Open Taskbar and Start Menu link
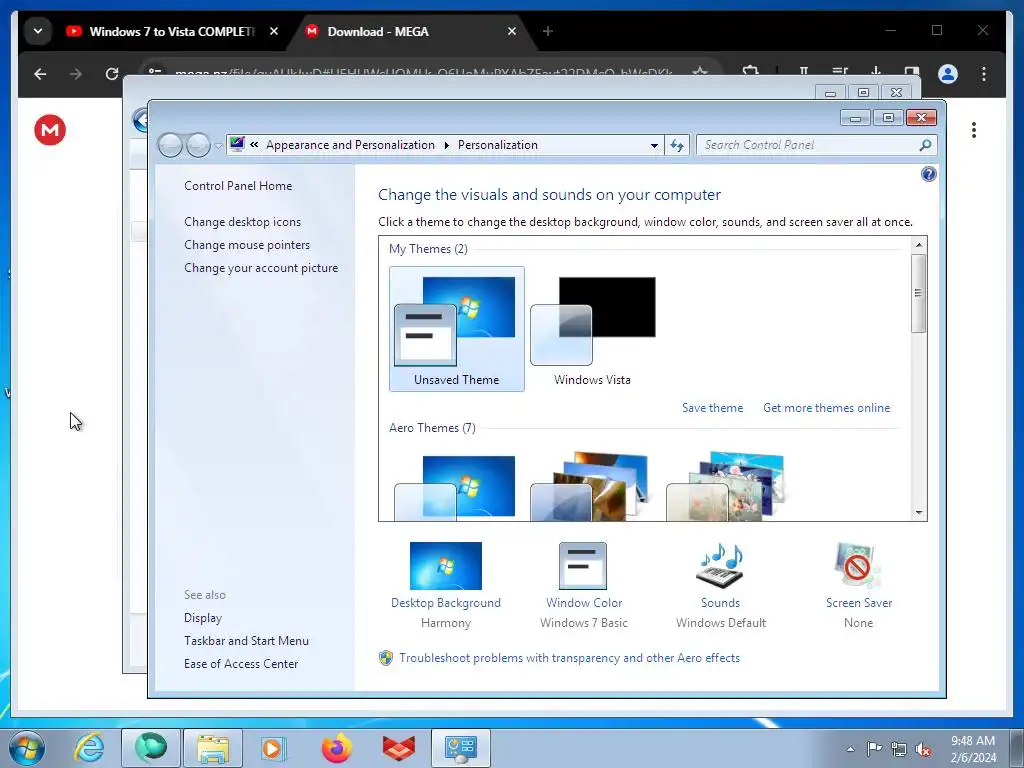 (x=246, y=641)
